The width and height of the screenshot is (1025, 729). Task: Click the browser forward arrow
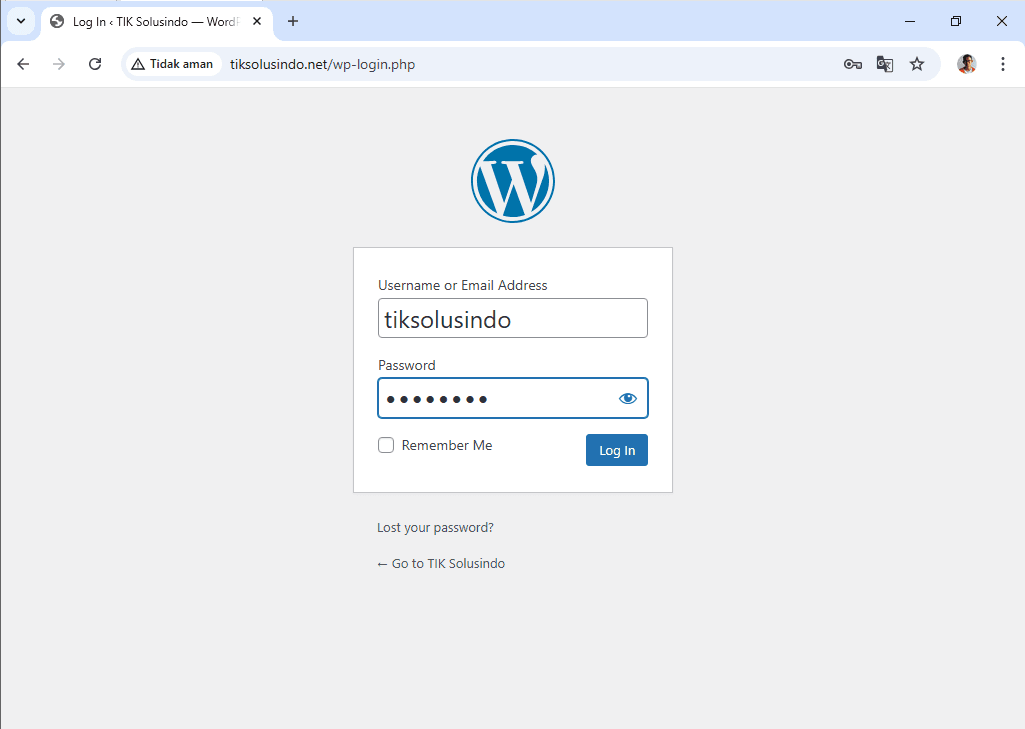pyautogui.click(x=59, y=64)
